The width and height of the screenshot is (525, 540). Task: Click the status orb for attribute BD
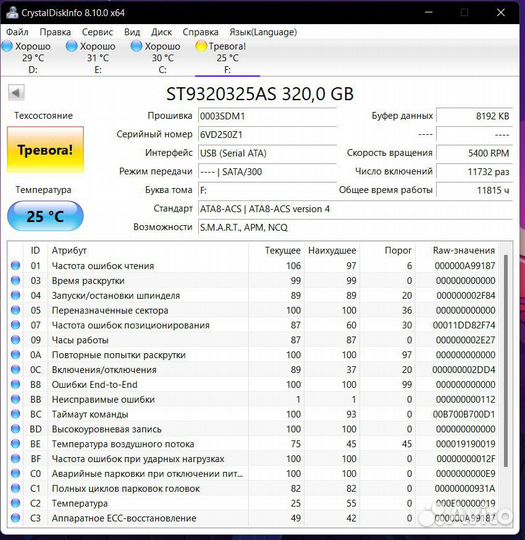(16, 429)
